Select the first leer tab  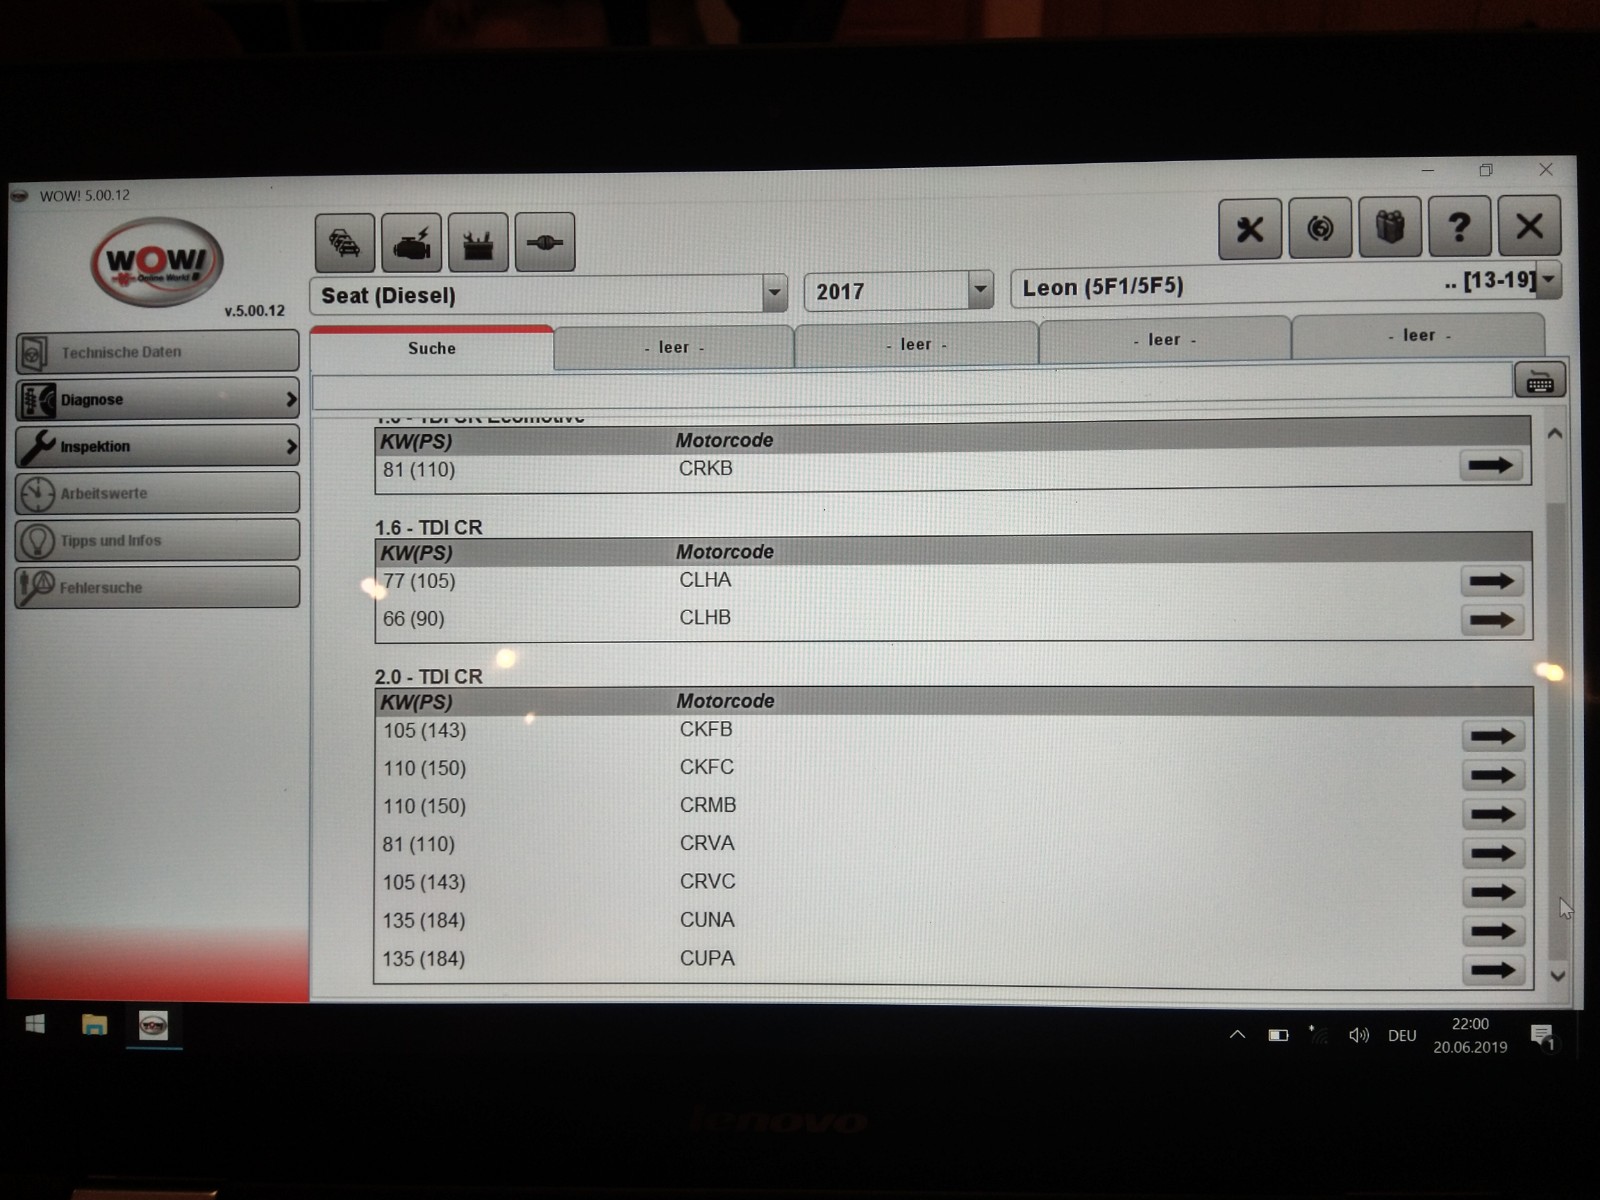click(x=674, y=347)
